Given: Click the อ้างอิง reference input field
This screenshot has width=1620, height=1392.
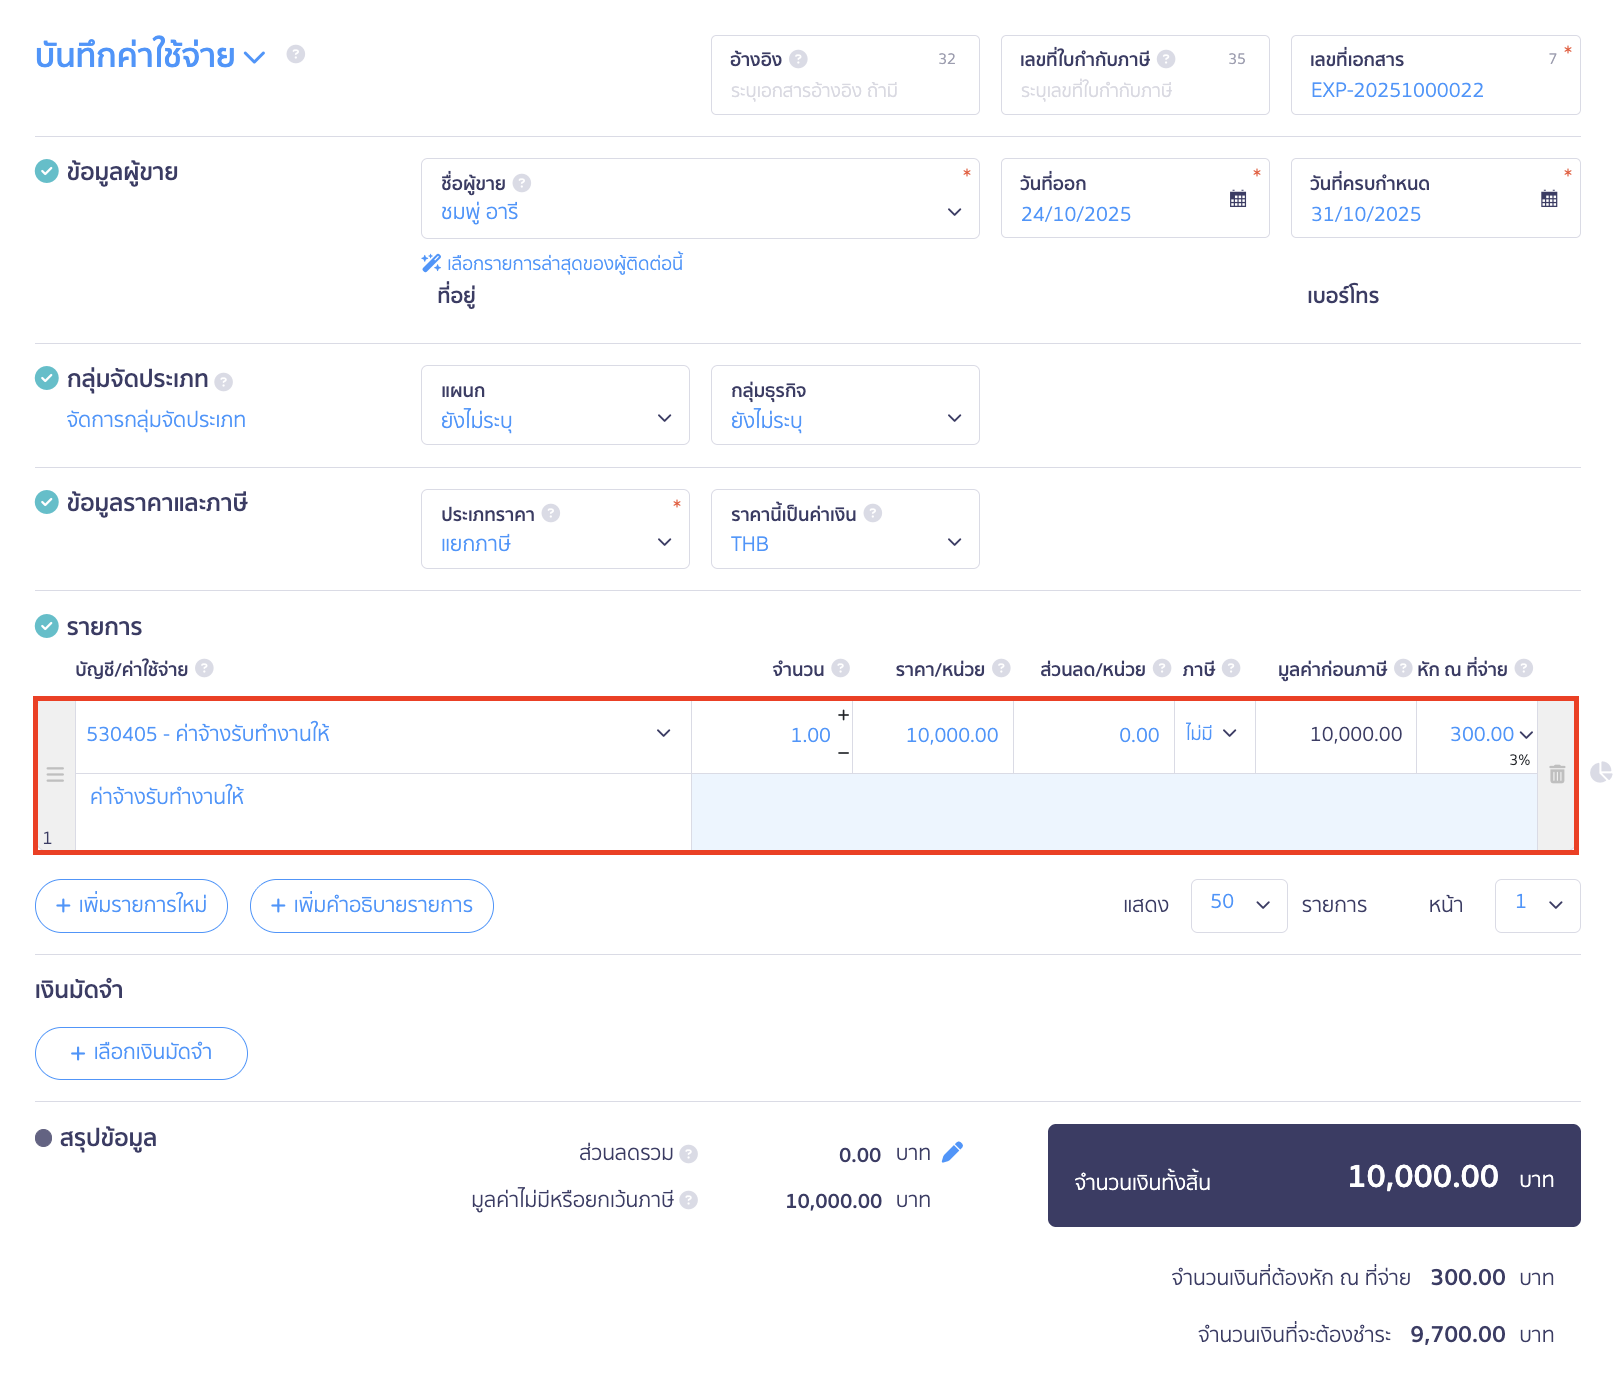Looking at the screenshot, I should coord(844,91).
